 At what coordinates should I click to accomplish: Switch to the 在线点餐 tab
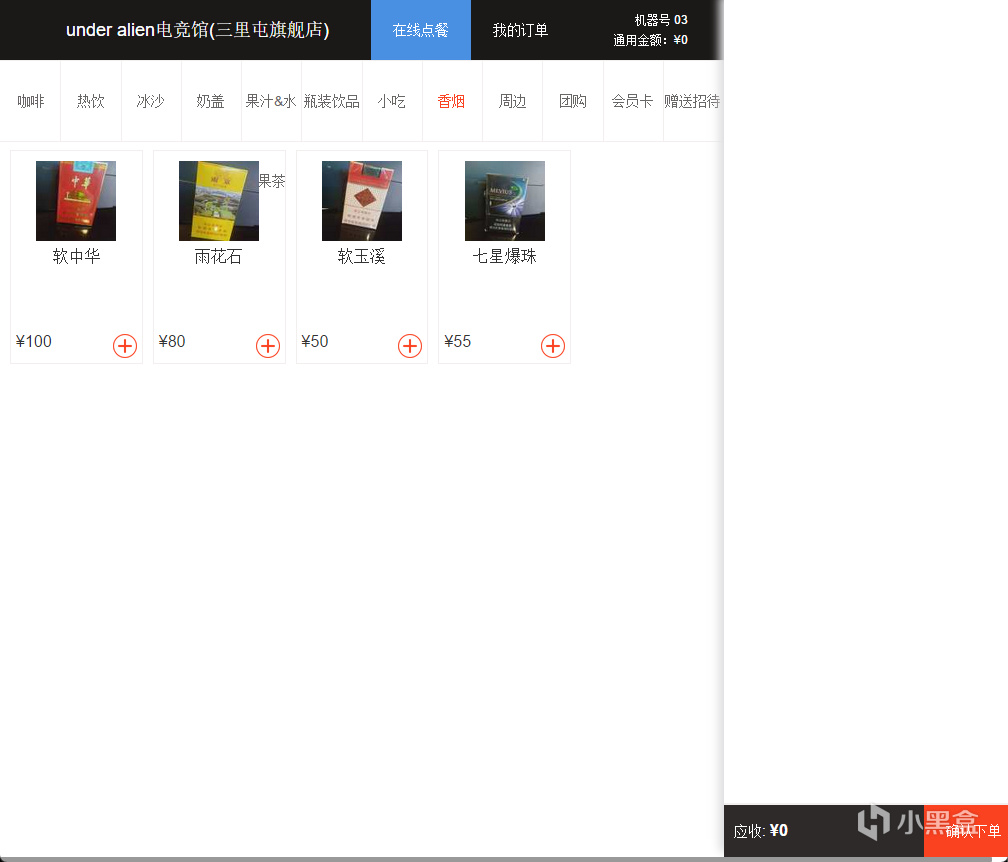click(x=420, y=30)
